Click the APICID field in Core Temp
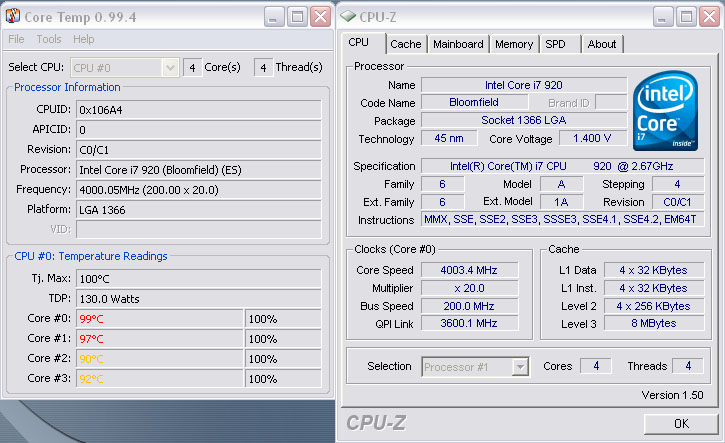 click(198, 129)
